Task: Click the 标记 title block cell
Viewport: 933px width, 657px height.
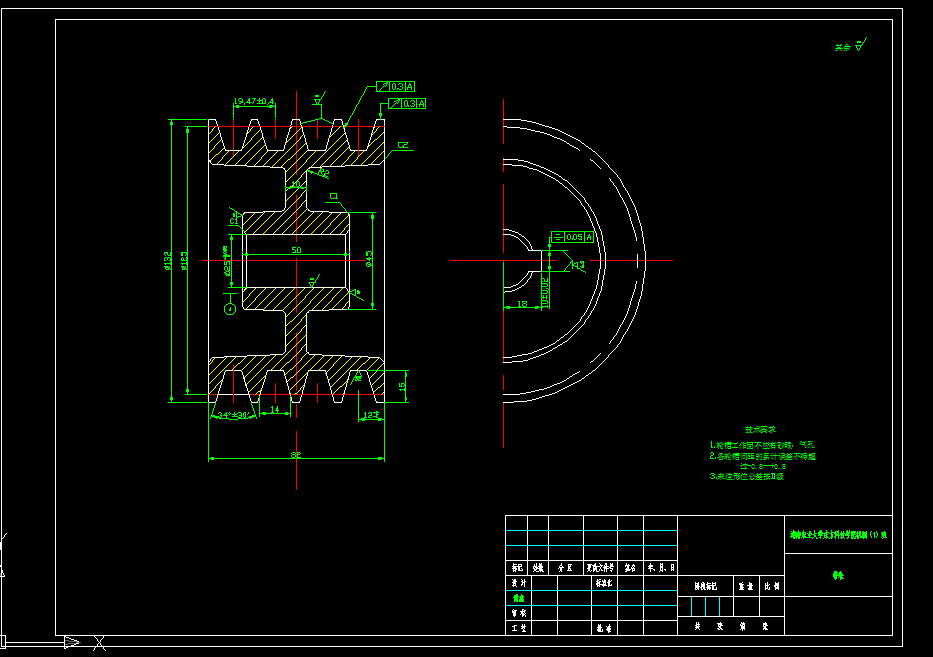Action: tap(516, 568)
